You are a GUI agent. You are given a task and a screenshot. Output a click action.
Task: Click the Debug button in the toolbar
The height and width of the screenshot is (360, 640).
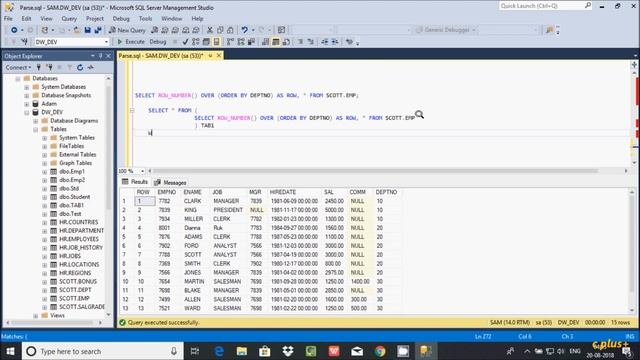pos(158,42)
